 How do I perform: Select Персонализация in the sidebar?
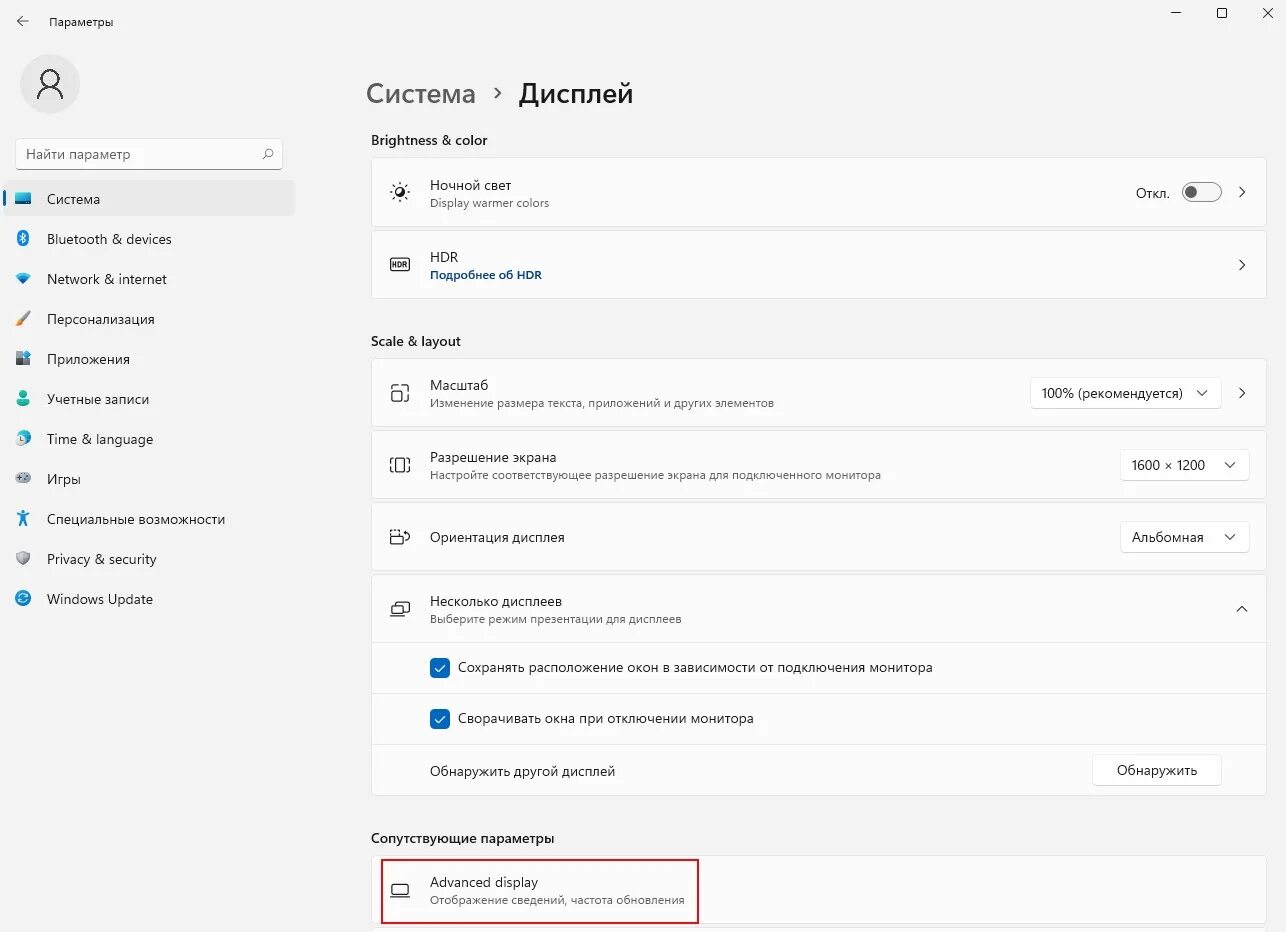pyautogui.click(x=100, y=319)
